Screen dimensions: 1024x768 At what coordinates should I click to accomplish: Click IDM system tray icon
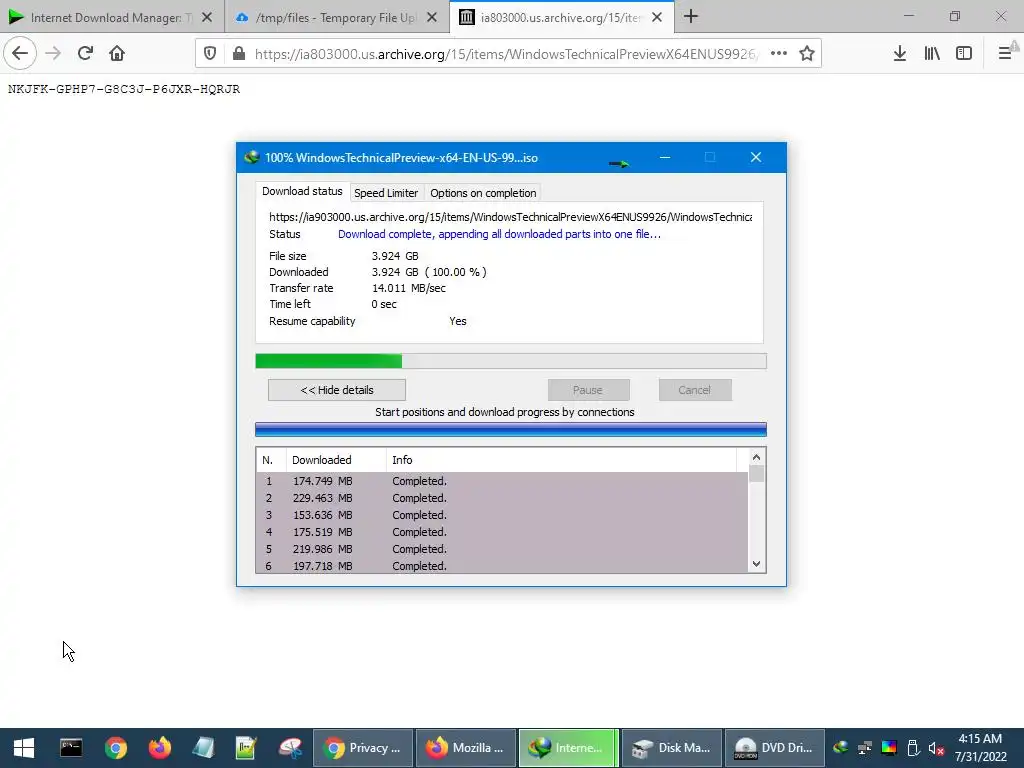click(x=841, y=748)
